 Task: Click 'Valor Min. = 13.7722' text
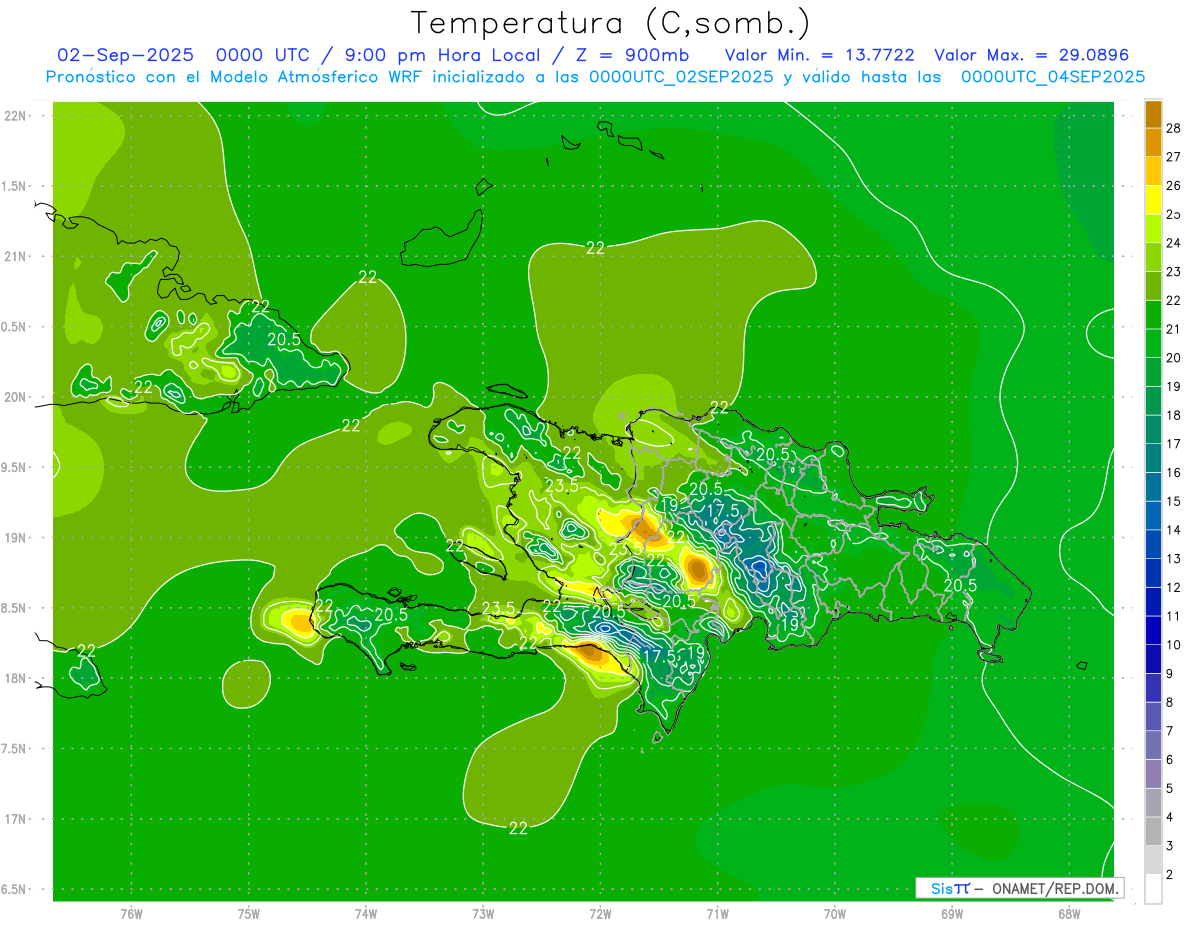click(x=819, y=55)
